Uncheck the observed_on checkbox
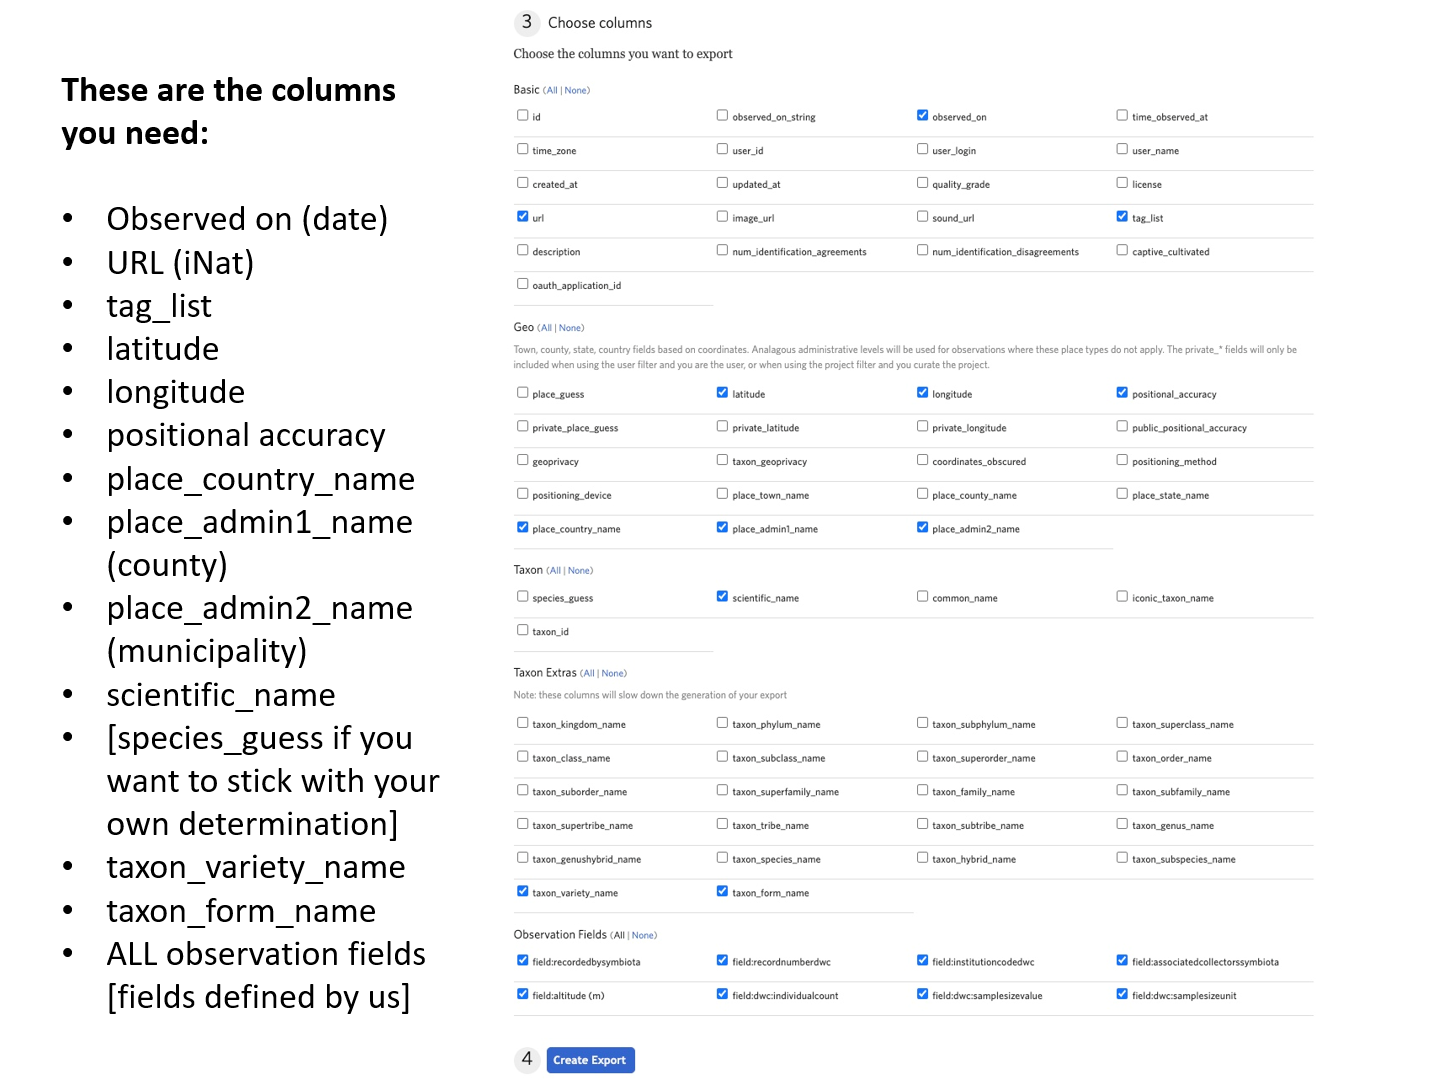 (922, 114)
